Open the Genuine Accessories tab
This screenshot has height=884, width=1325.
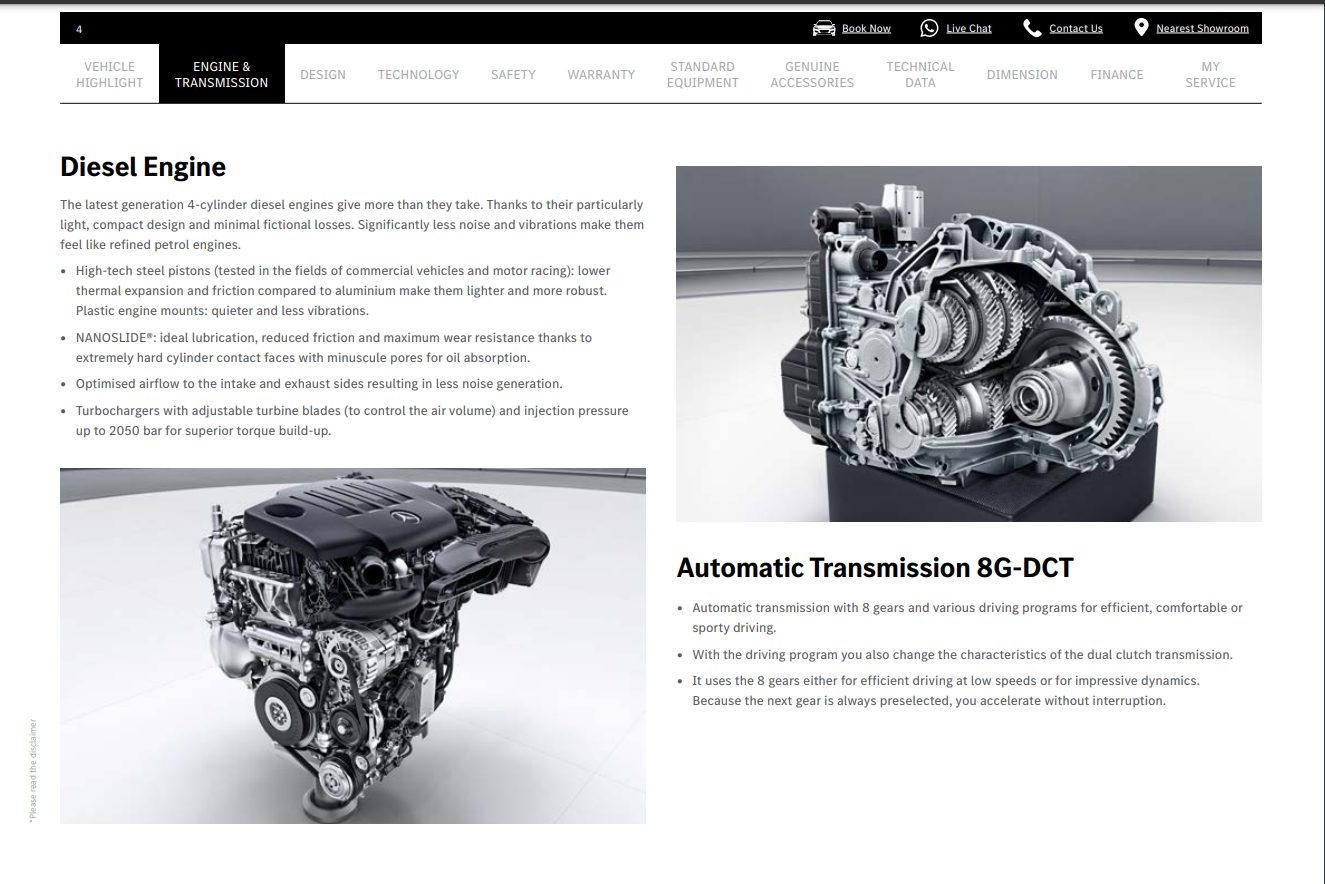812,74
